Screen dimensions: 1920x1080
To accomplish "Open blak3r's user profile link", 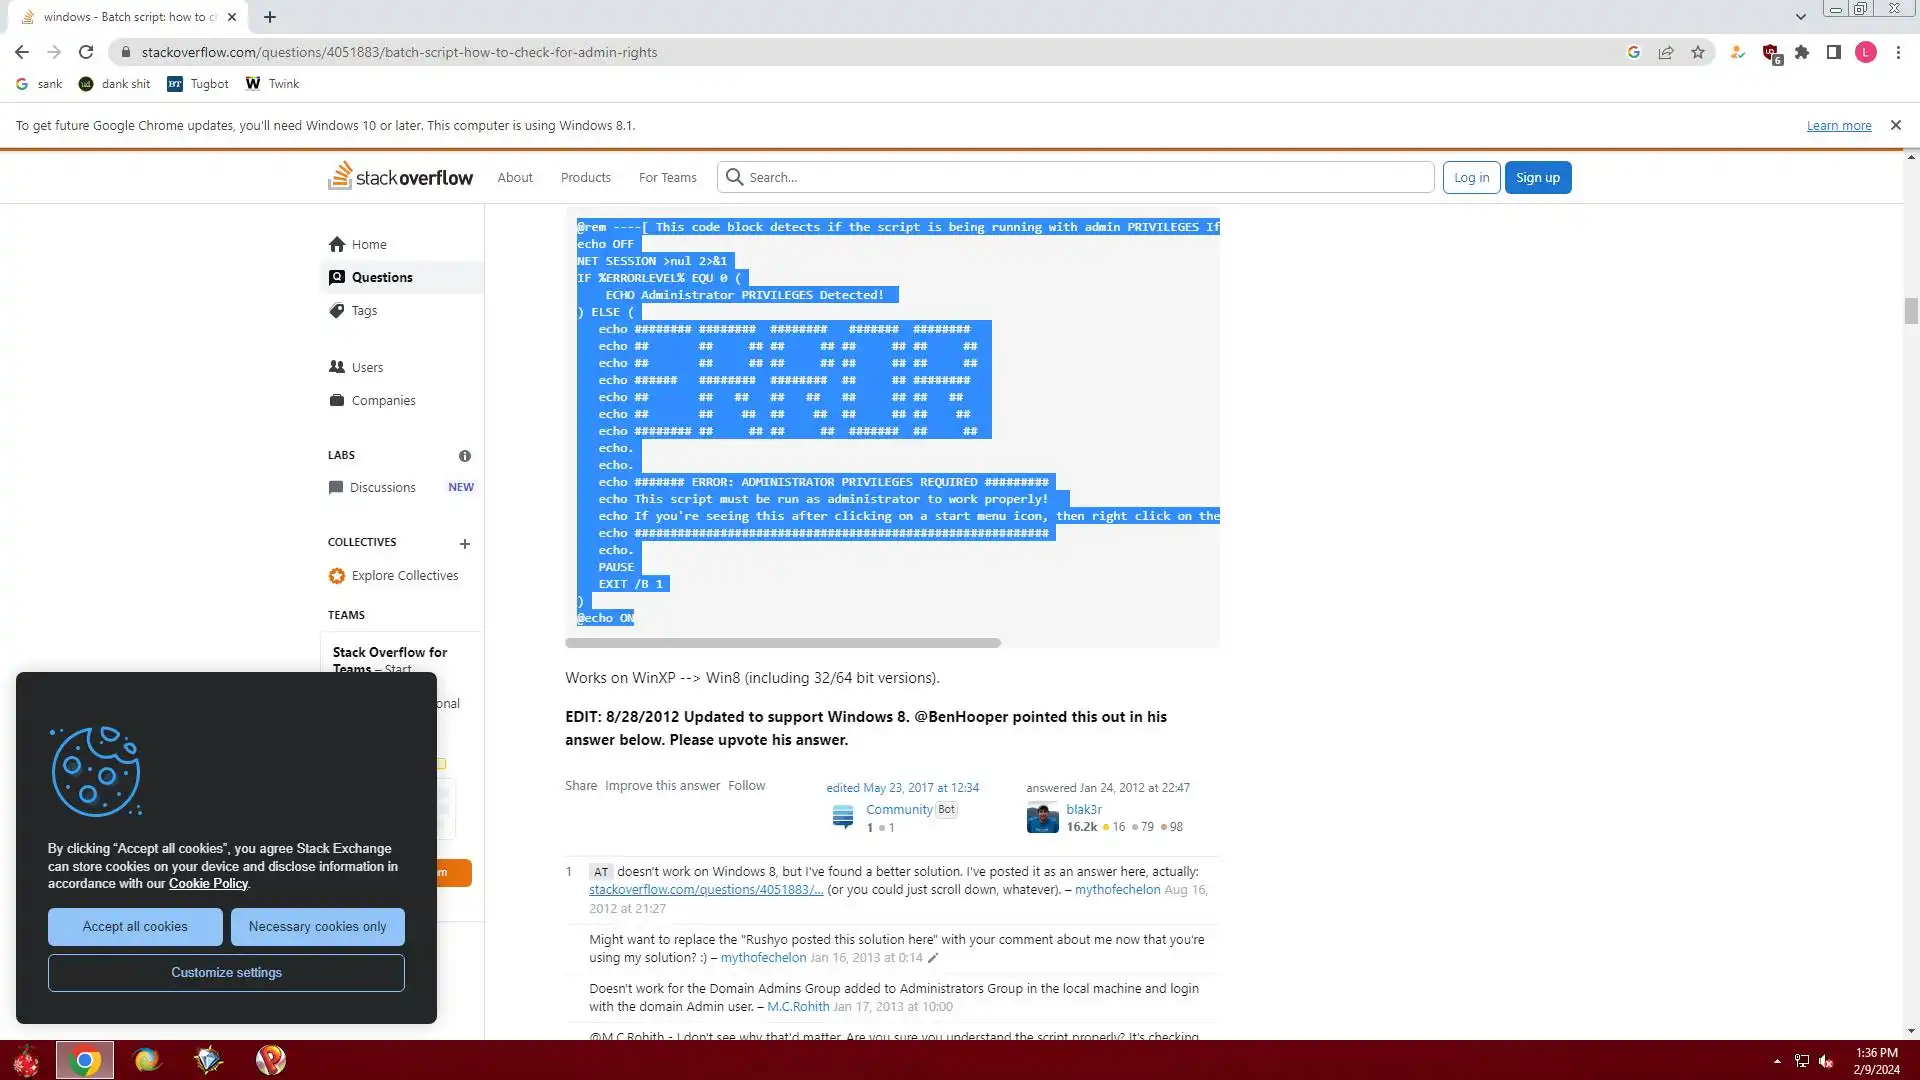I will click(1083, 809).
